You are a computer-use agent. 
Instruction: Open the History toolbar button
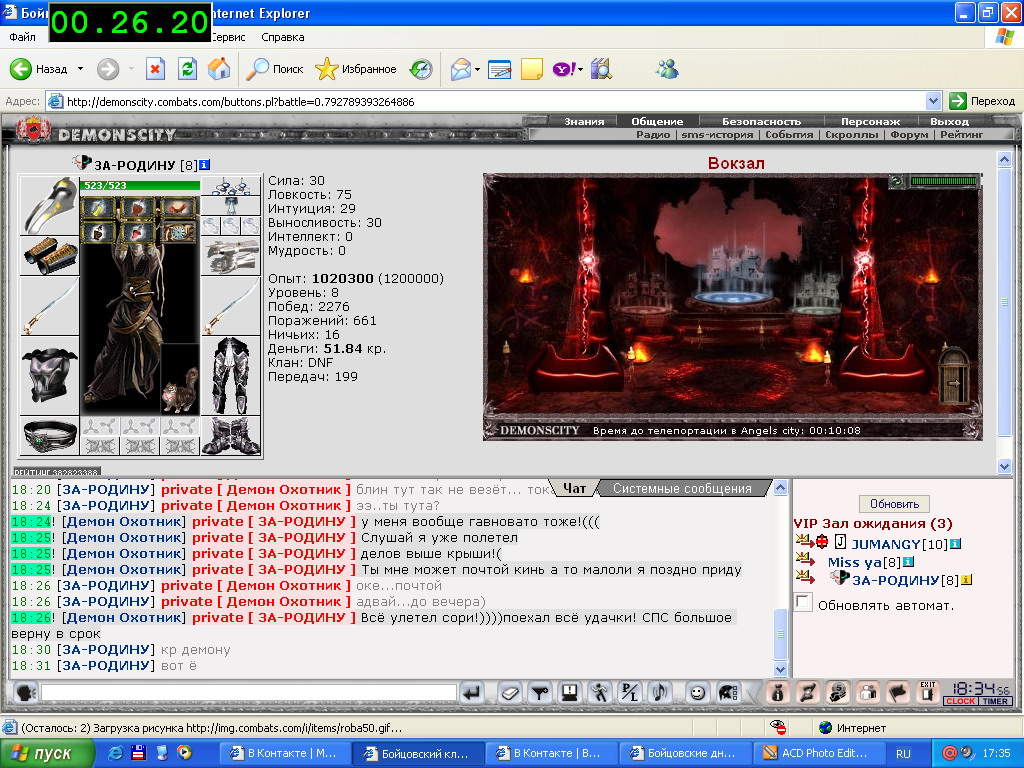coord(421,69)
